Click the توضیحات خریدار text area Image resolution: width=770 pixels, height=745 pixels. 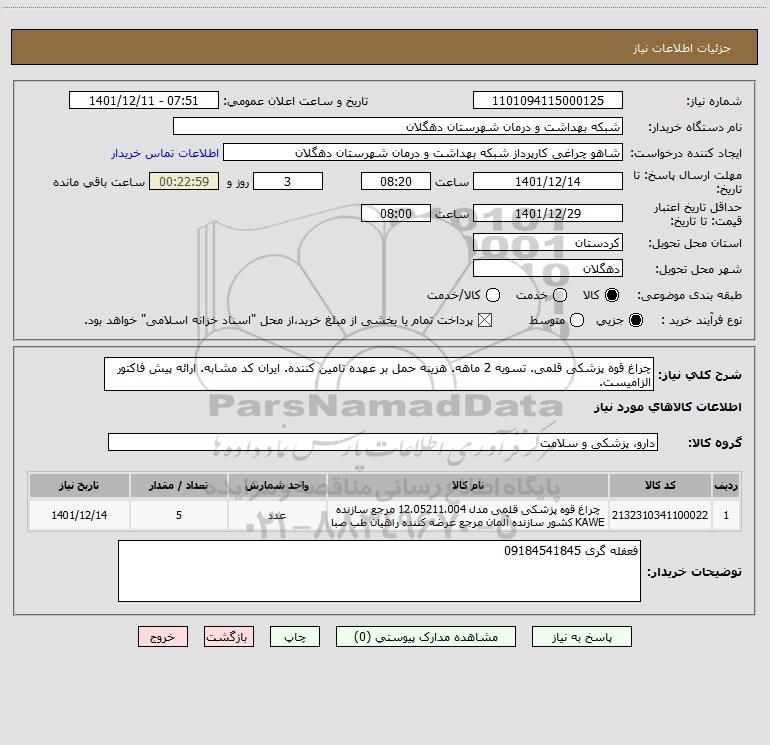point(379,571)
